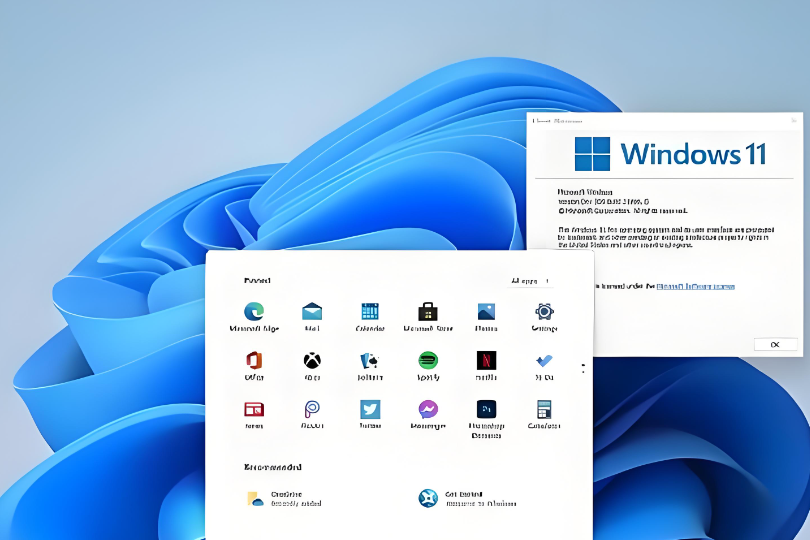Open the Calculator app
The height and width of the screenshot is (540, 810).
544,414
